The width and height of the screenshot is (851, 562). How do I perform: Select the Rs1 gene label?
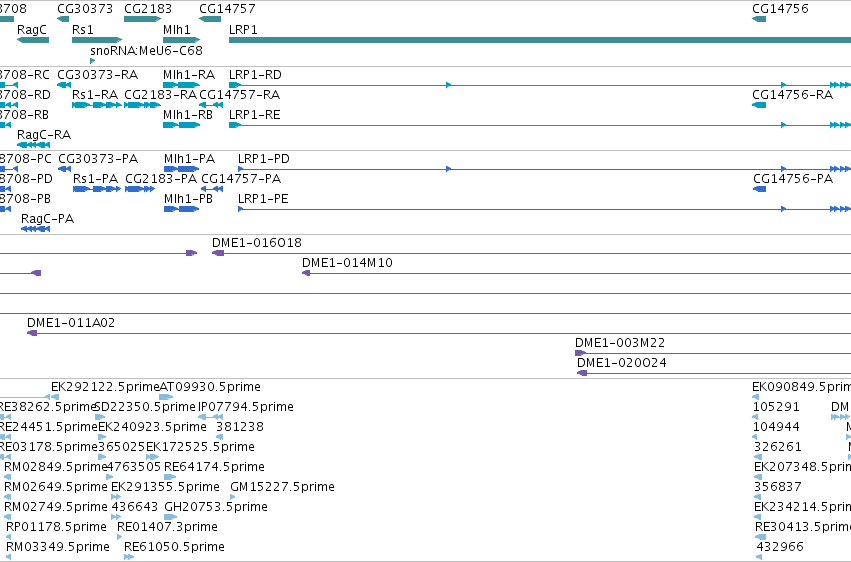point(82,29)
